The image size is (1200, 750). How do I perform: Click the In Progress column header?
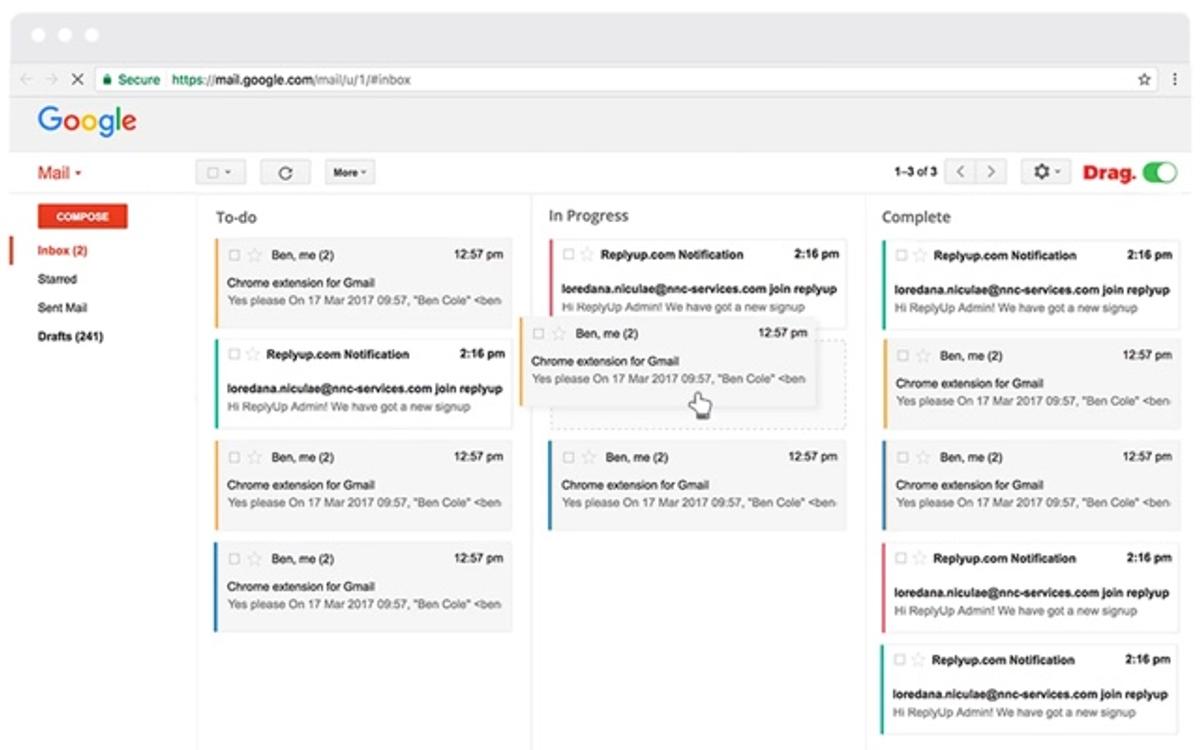(x=588, y=216)
